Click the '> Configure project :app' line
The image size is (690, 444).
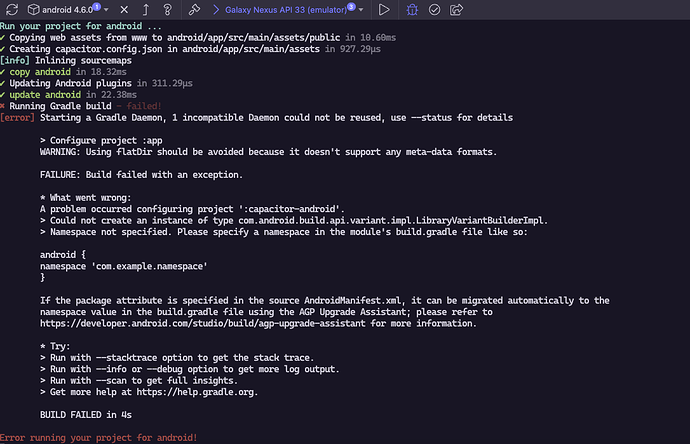click(x=101, y=140)
